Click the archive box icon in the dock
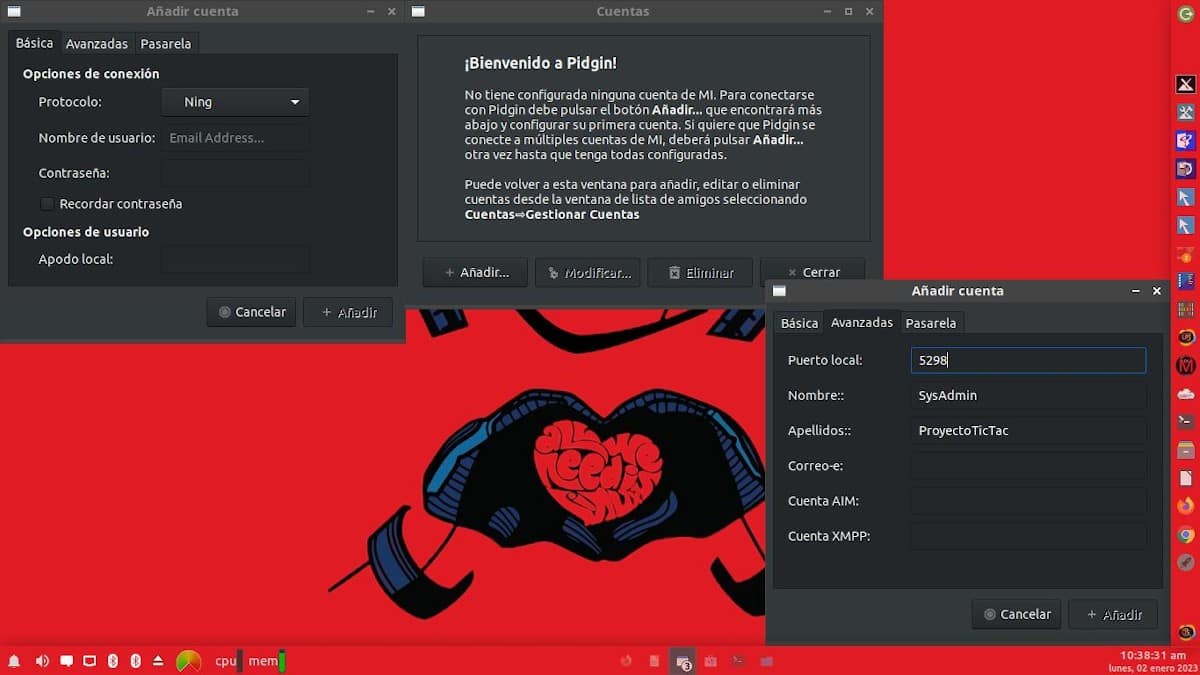Image resolution: width=1200 pixels, height=675 pixels. click(x=1186, y=450)
